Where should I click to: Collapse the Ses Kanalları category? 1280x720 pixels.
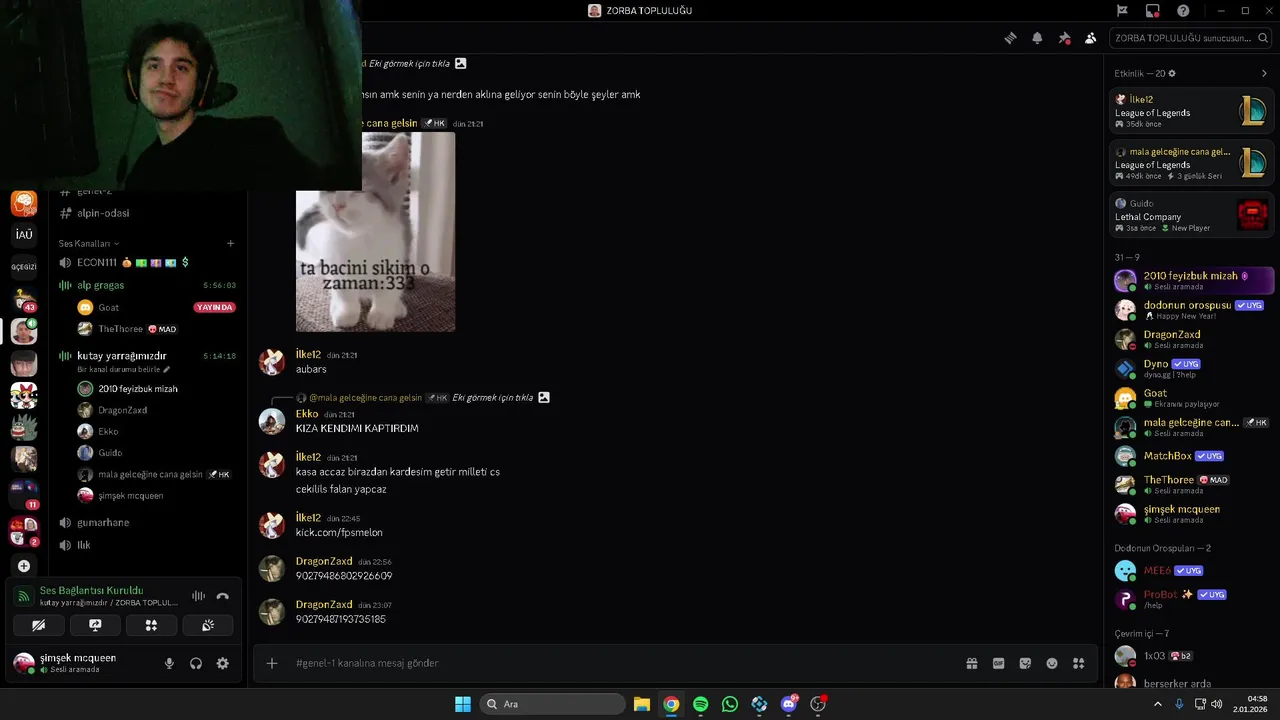(x=88, y=243)
